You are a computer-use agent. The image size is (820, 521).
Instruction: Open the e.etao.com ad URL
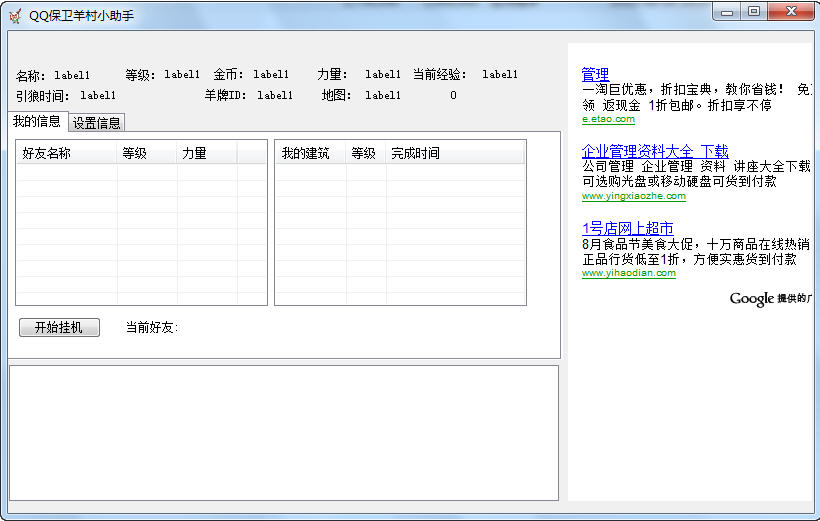[608, 119]
